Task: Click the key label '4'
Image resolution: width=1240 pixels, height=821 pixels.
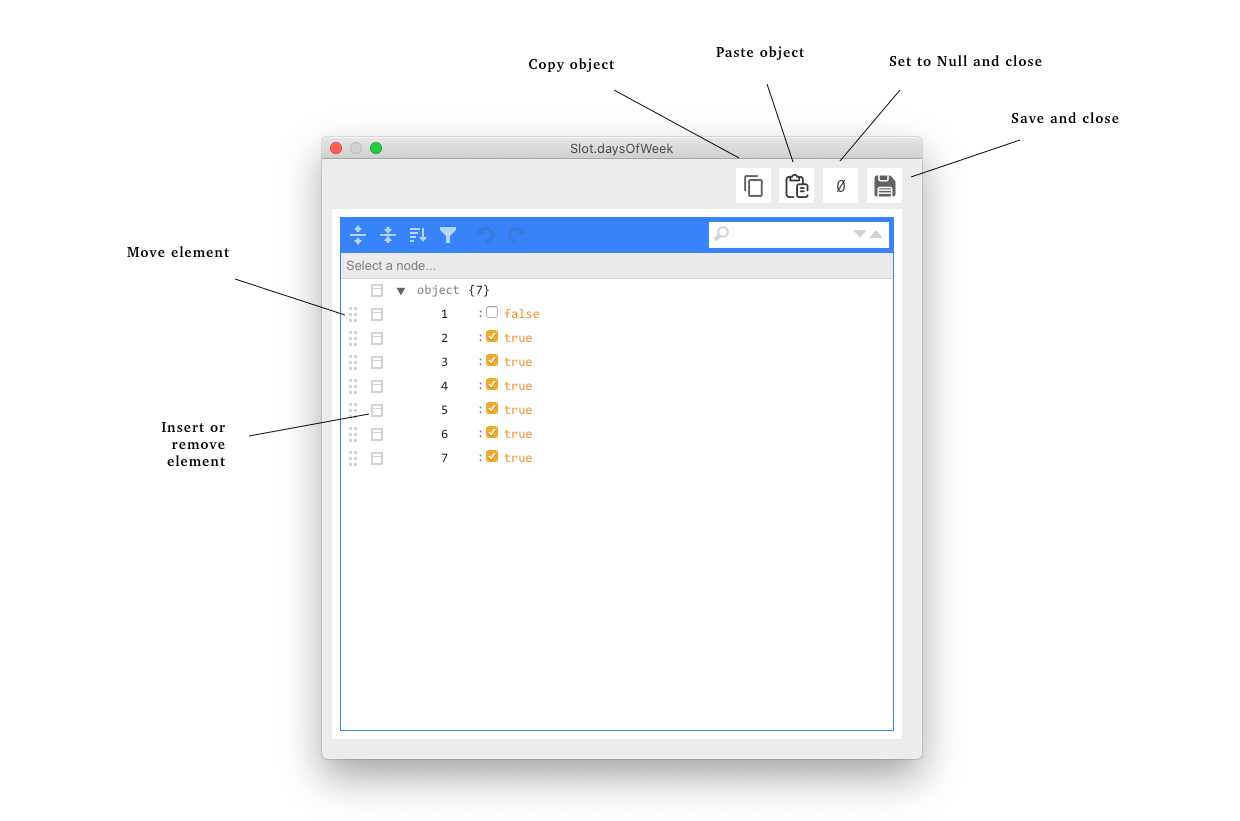Action: click(x=445, y=386)
